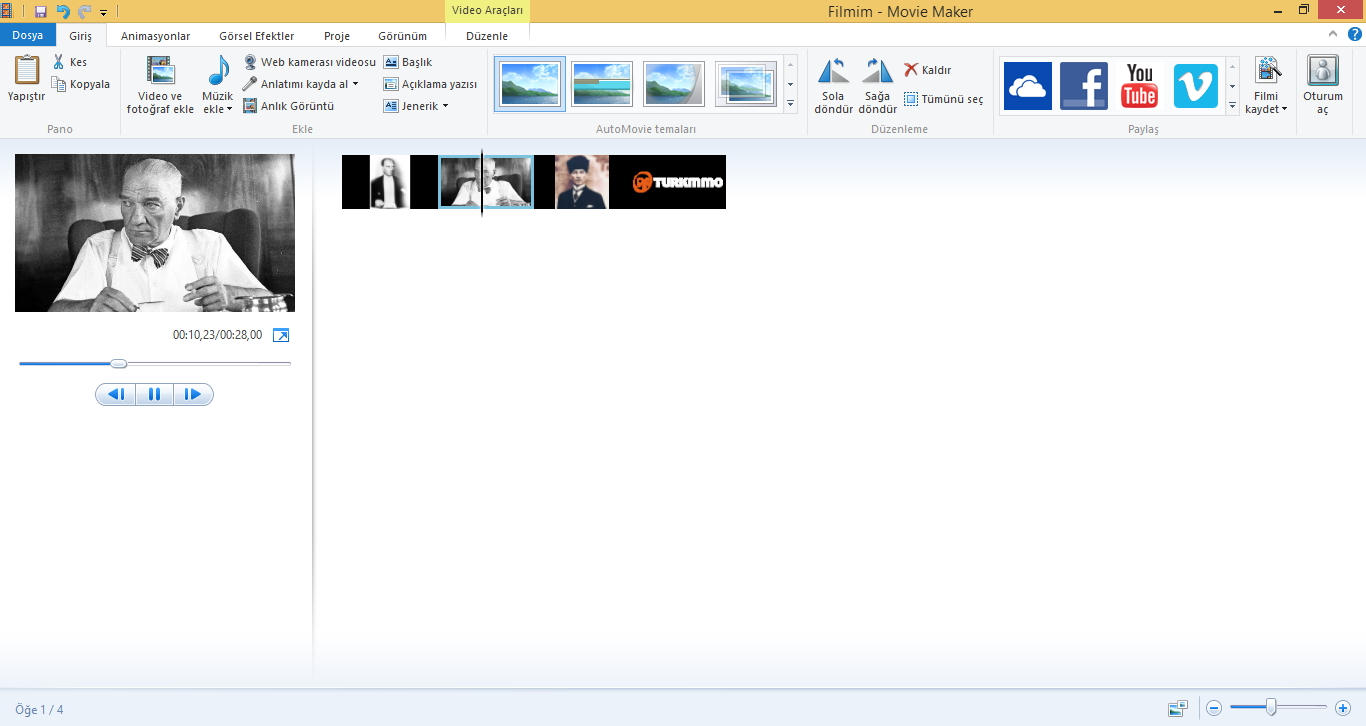
Task: Apply the first AutoMovie theme thumbnail
Action: [x=530, y=84]
